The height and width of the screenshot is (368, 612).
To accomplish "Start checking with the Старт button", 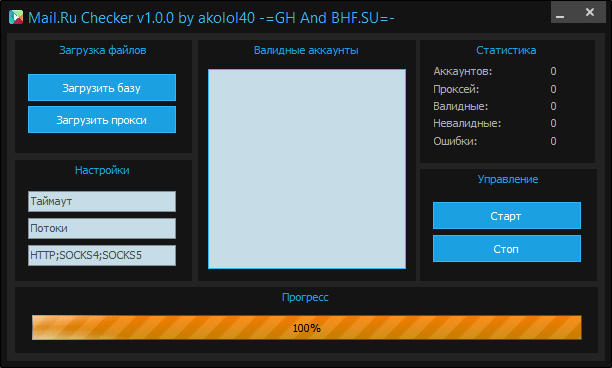I will point(507,216).
